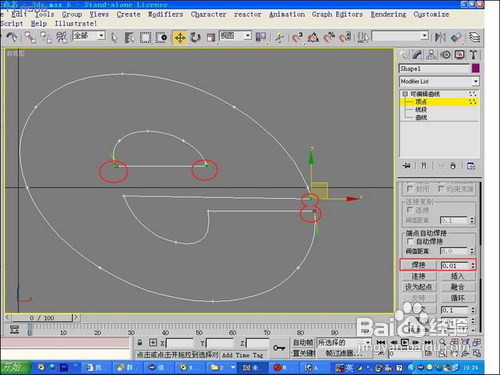Click the Undo arrow icon

(x=12, y=37)
